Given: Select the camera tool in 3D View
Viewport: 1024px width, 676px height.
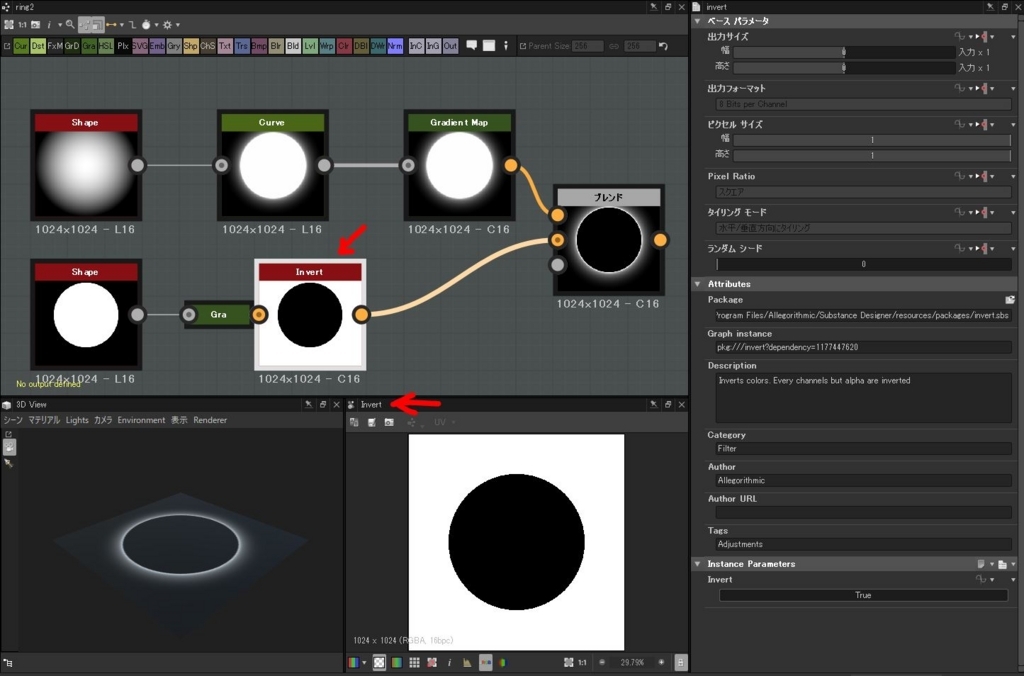Looking at the screenshot, I should 9,447.
